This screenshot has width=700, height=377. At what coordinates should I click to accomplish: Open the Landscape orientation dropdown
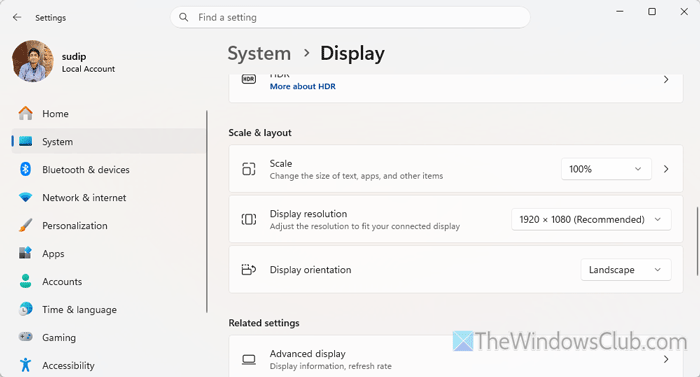pos(625,270)
